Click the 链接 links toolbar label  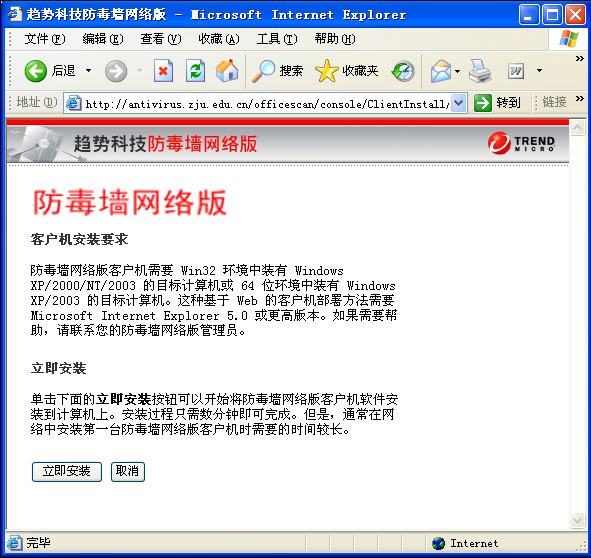pos(554,102)
